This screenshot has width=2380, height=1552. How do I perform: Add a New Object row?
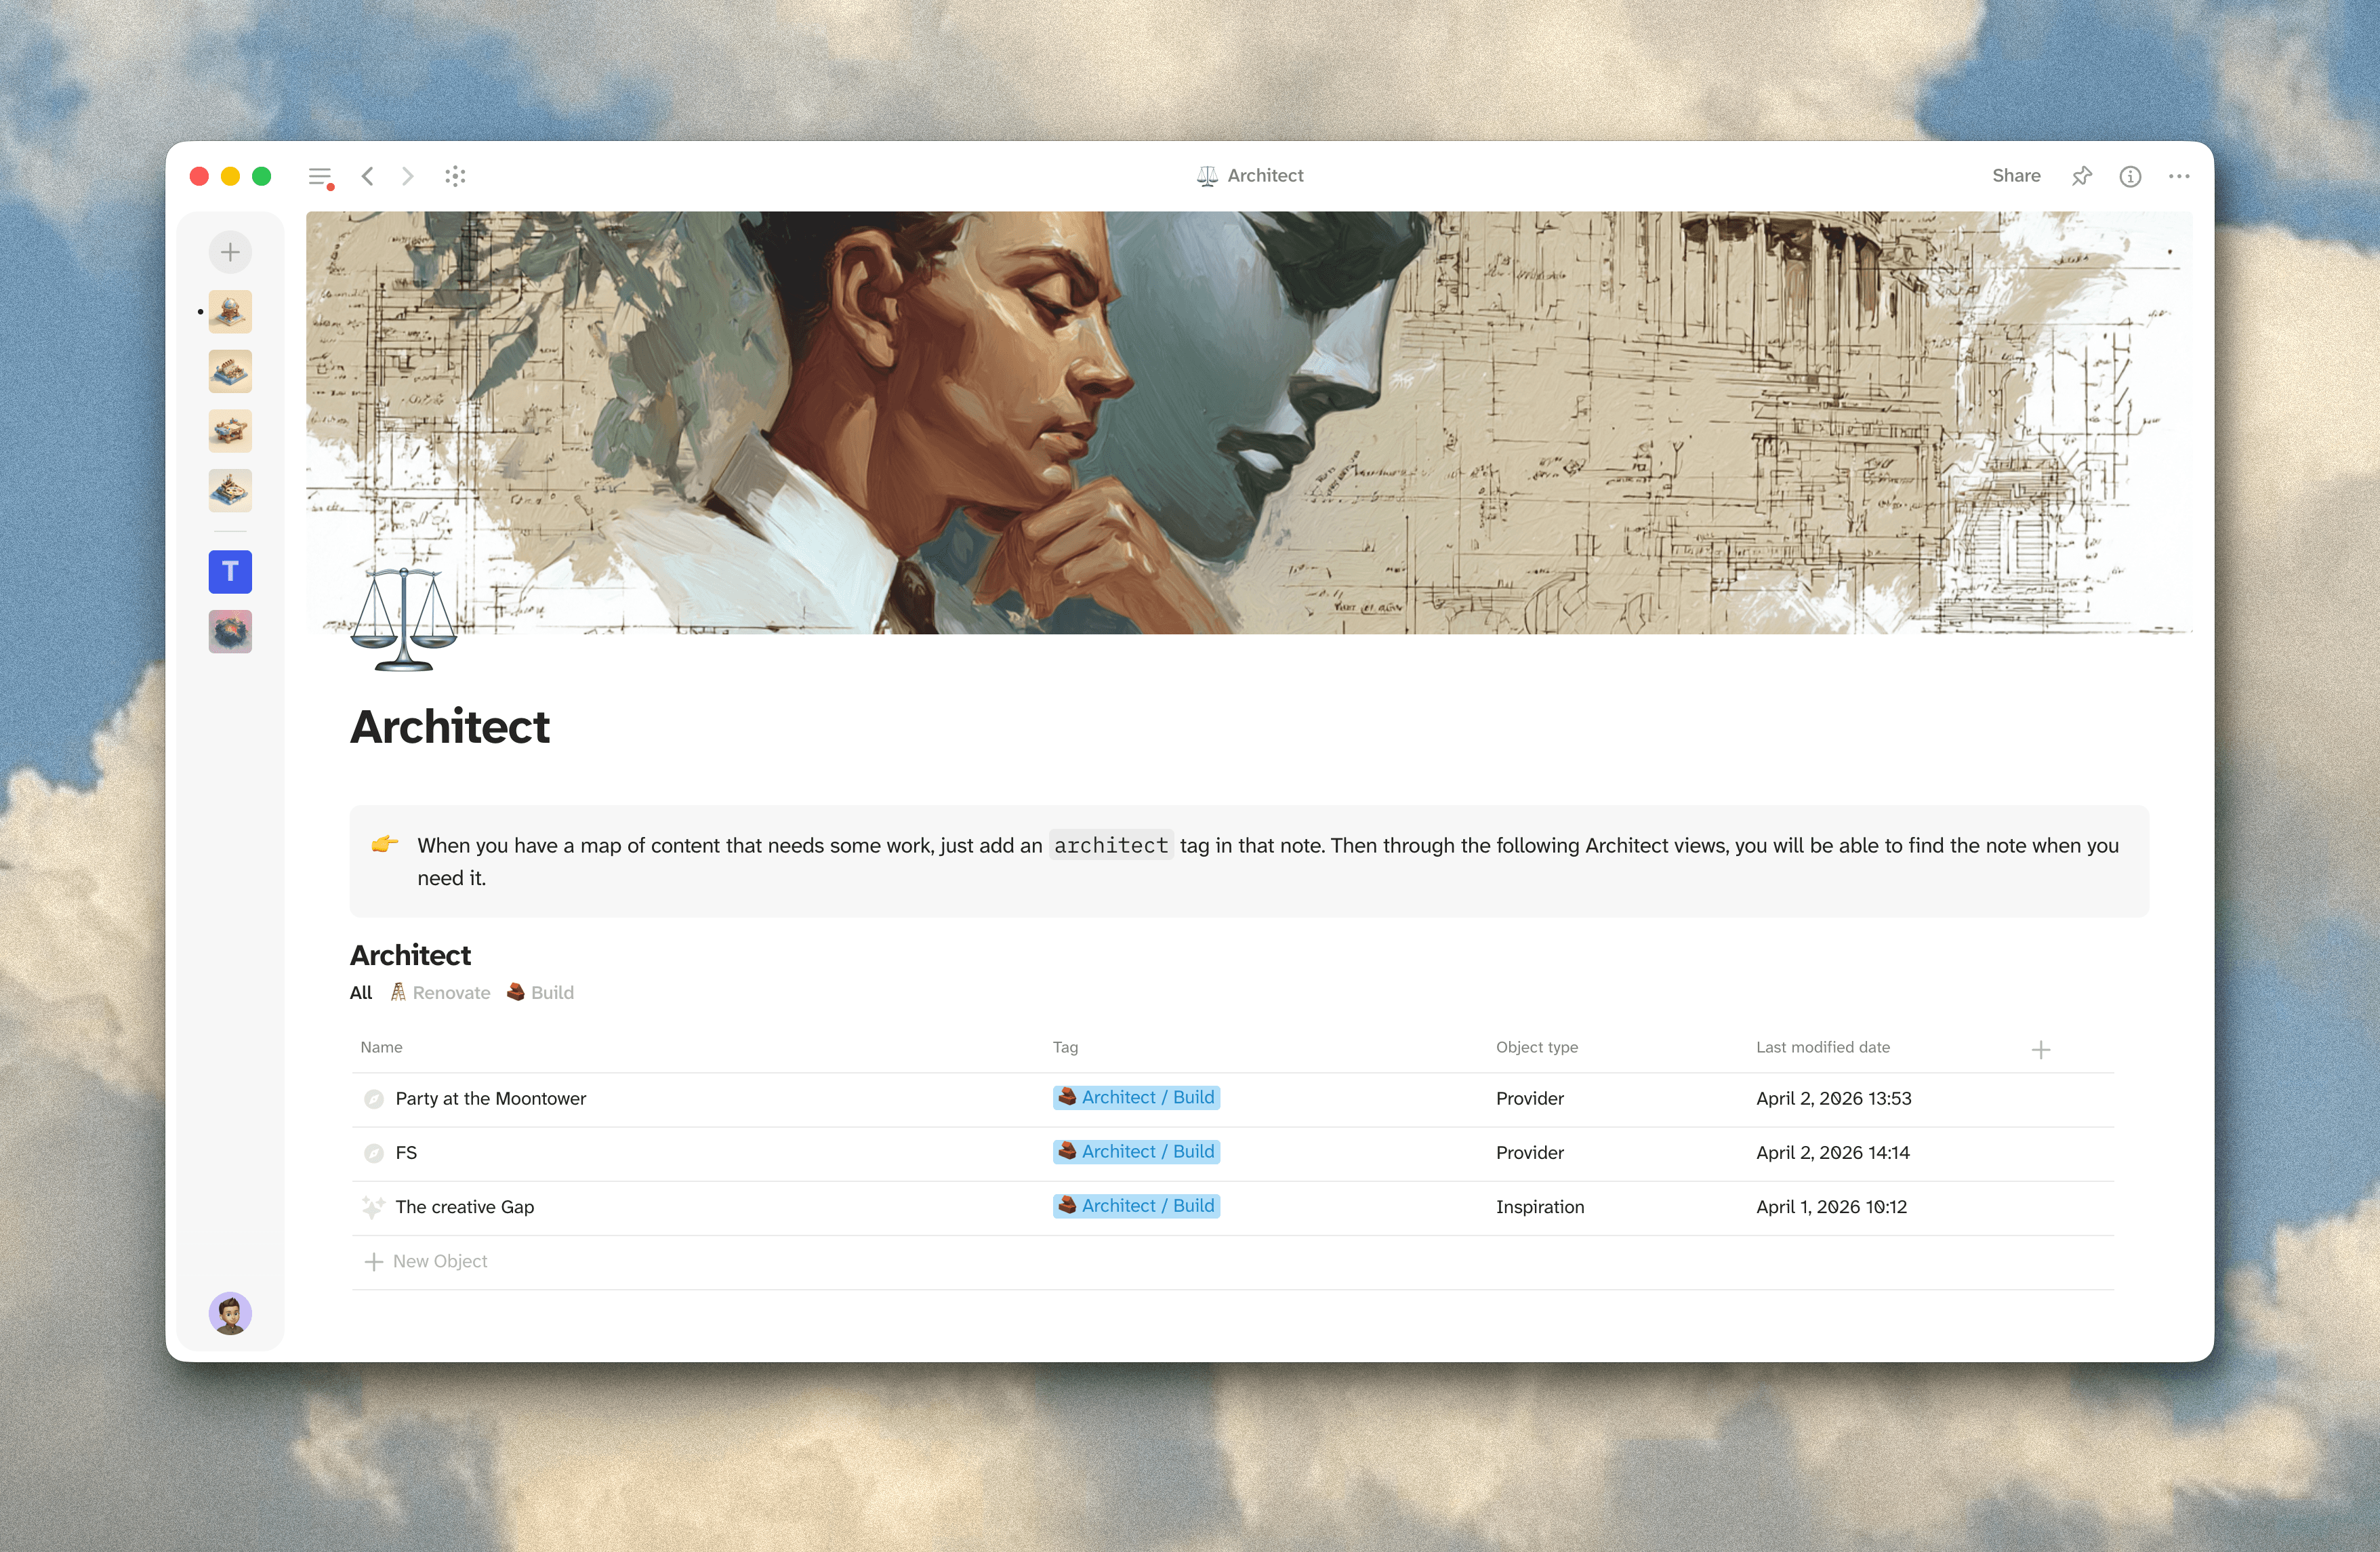point(427,1262)
